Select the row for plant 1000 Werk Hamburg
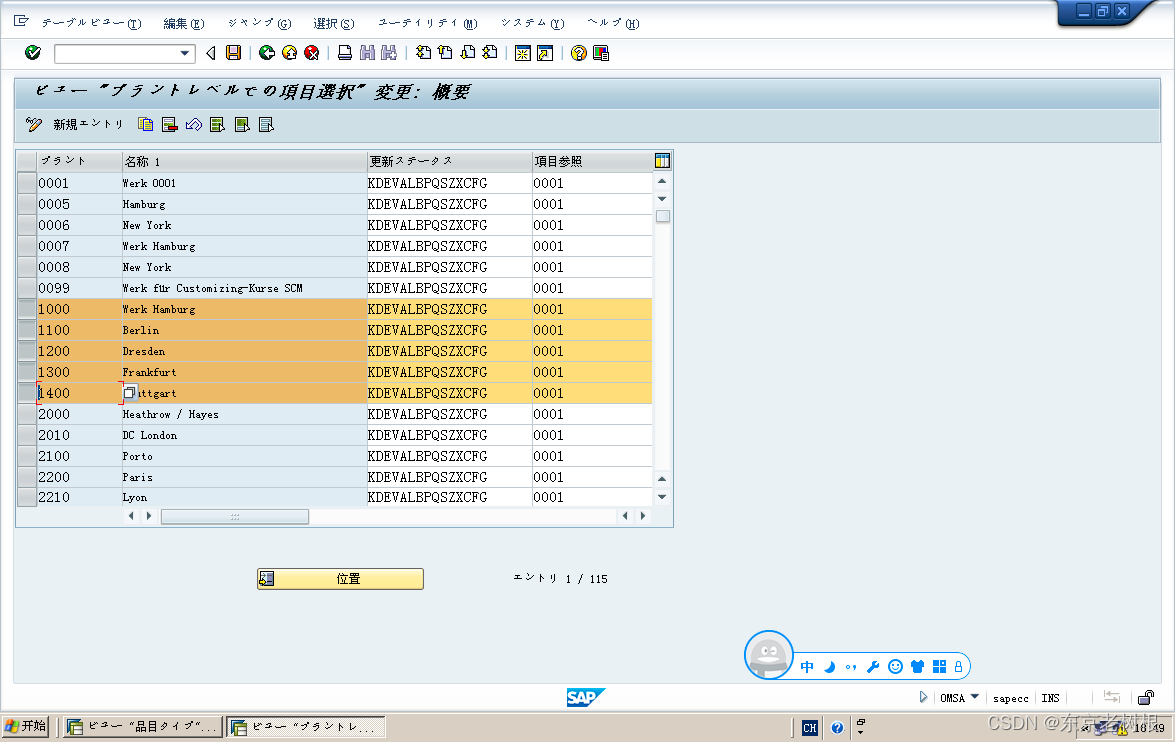This screenshot has height=742, width=1175. [26, 309]
